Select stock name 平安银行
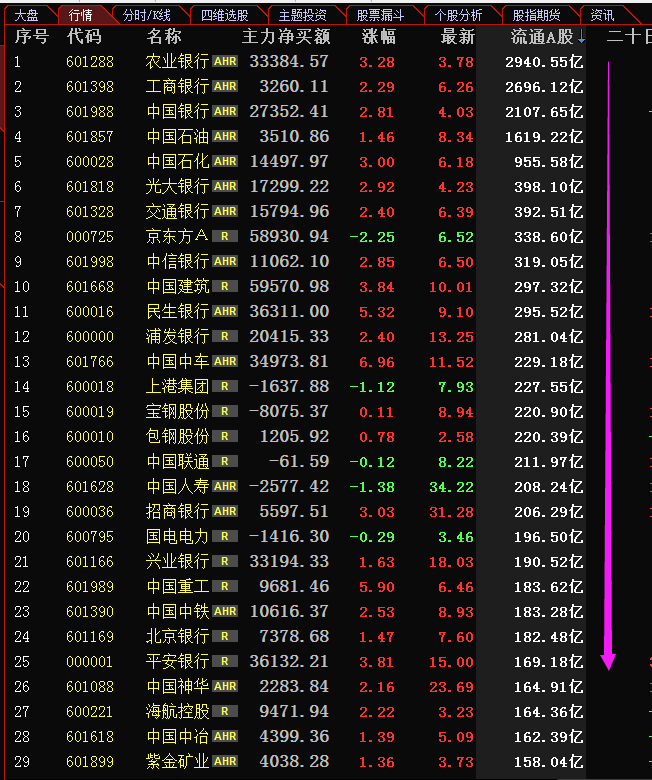Viewport: 652px width, 780px height. point(178,662)
